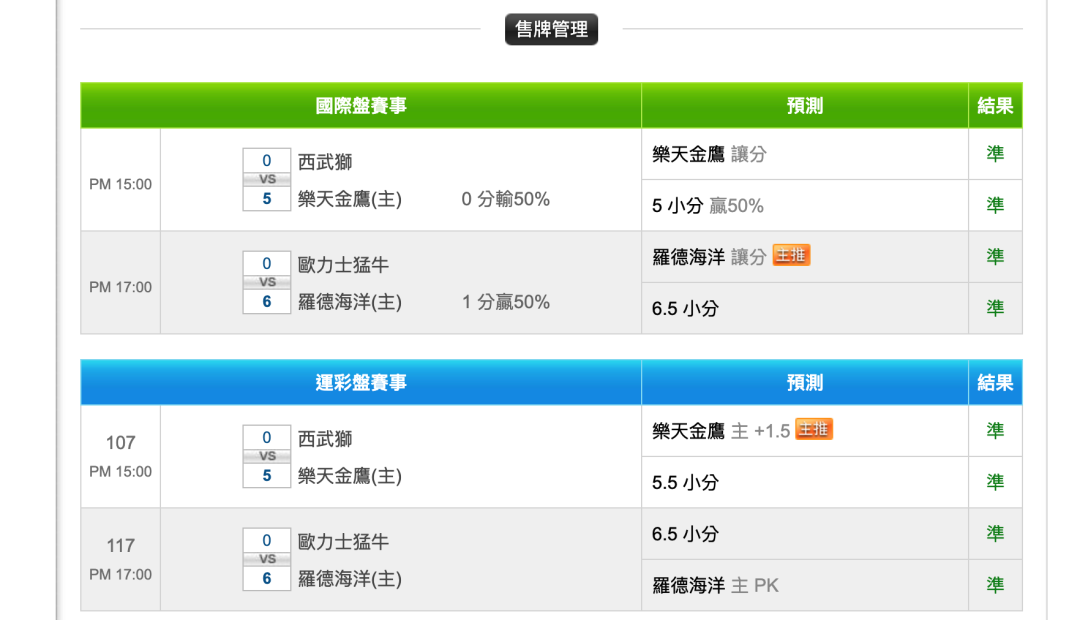Click 樂天金鷹's score 5 in 國際盤賽事
Viewport: 1080px width, 620px height.
pos(267,198)
